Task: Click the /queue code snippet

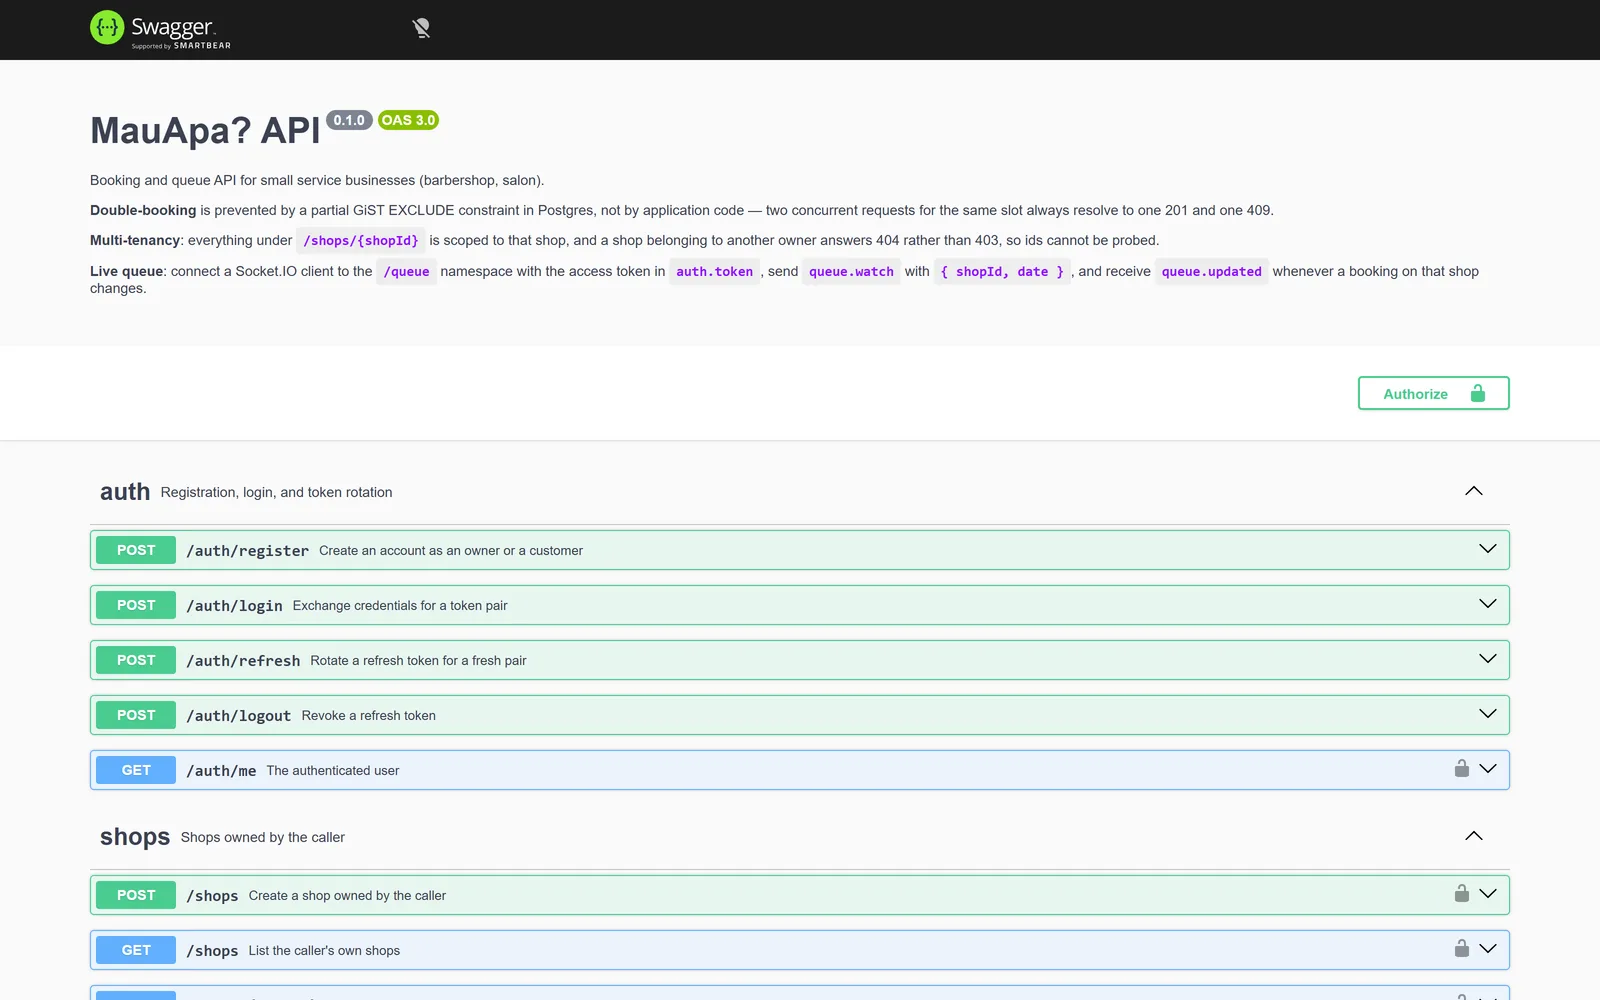Action: (406, 272)
